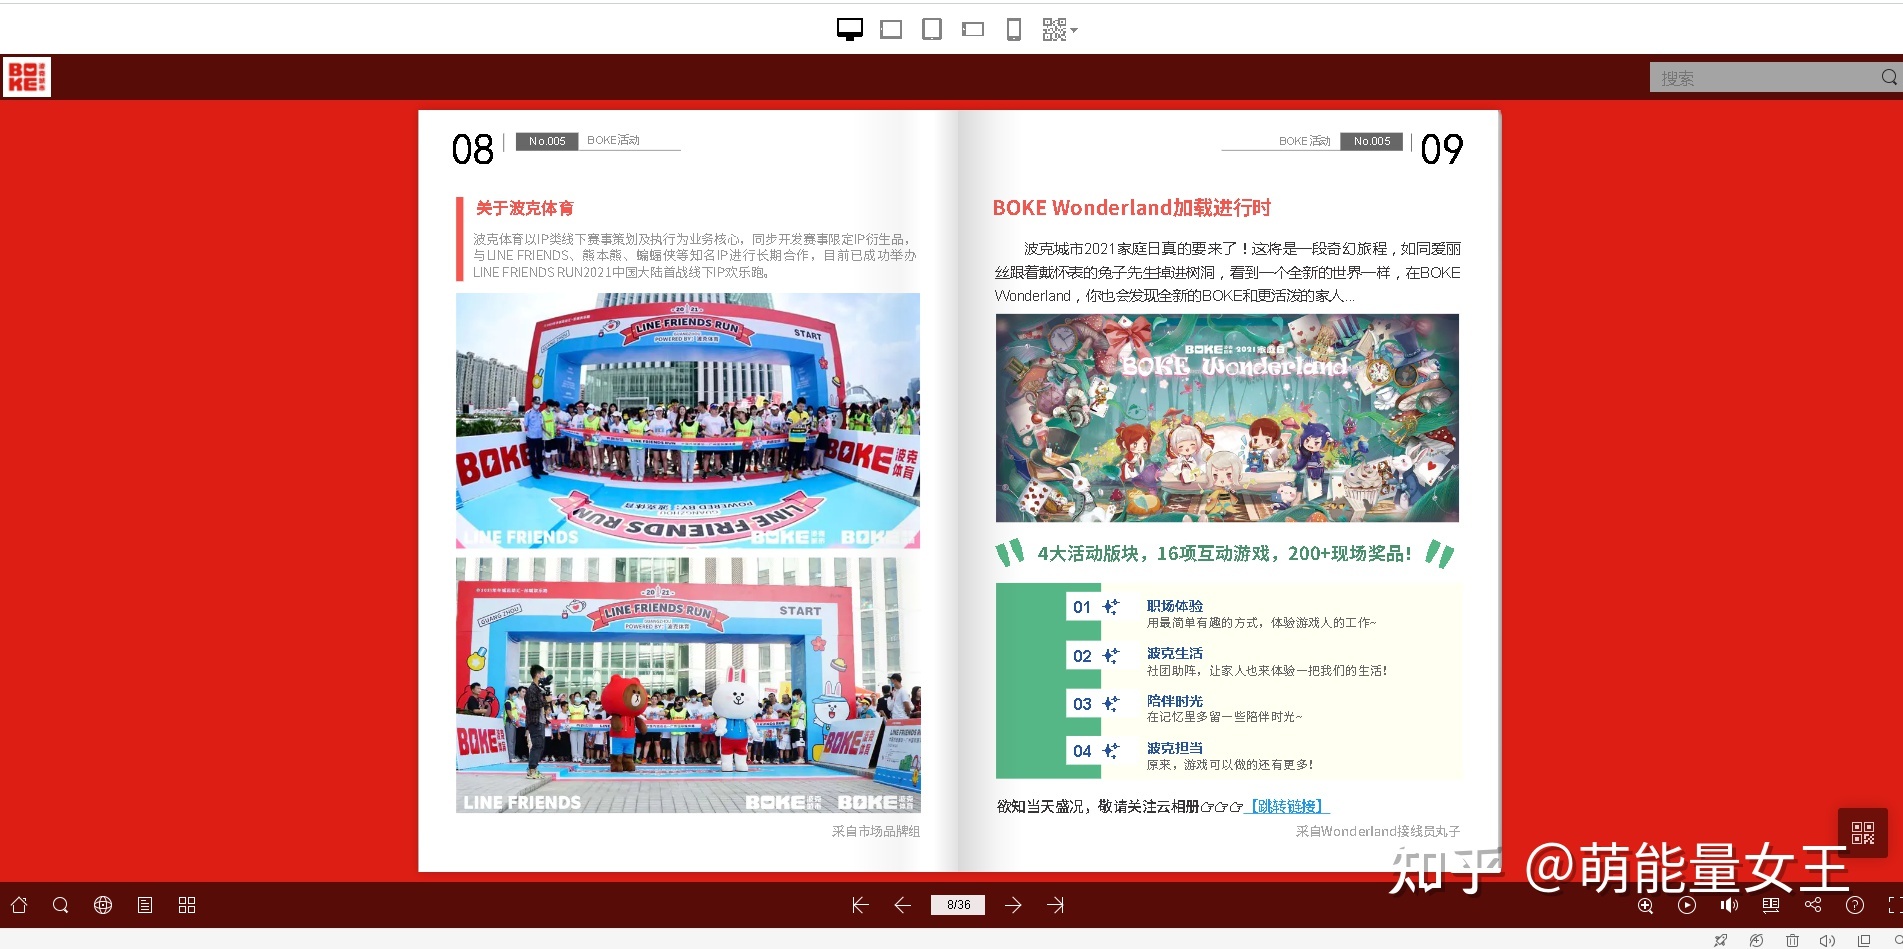
Task: Click the lower LINE FRIENDS RUN photo
Action: 688,685
